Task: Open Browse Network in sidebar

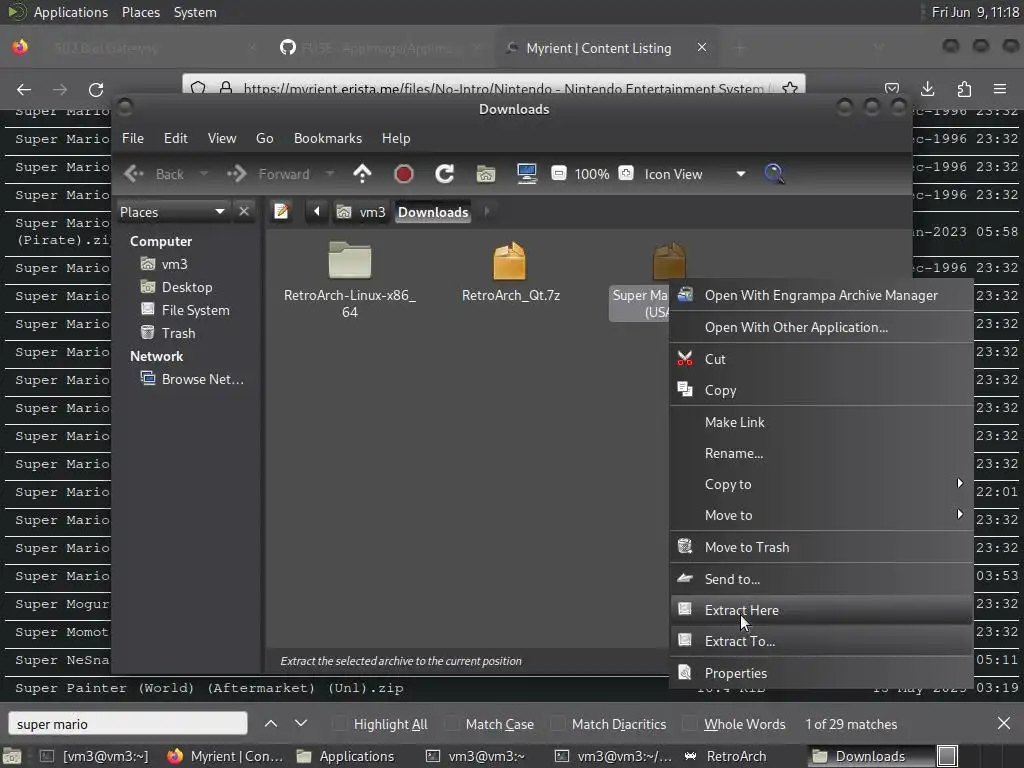Action: (192, 379)
